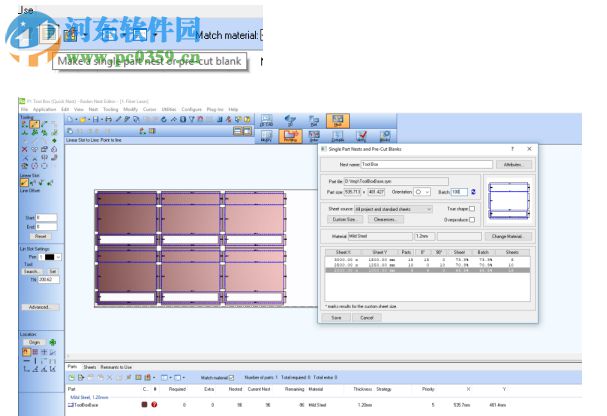Open the Application menu

point(44,110)
